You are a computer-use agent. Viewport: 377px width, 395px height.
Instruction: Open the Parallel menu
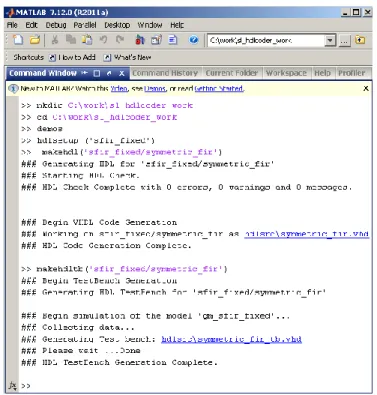point(85,25)
